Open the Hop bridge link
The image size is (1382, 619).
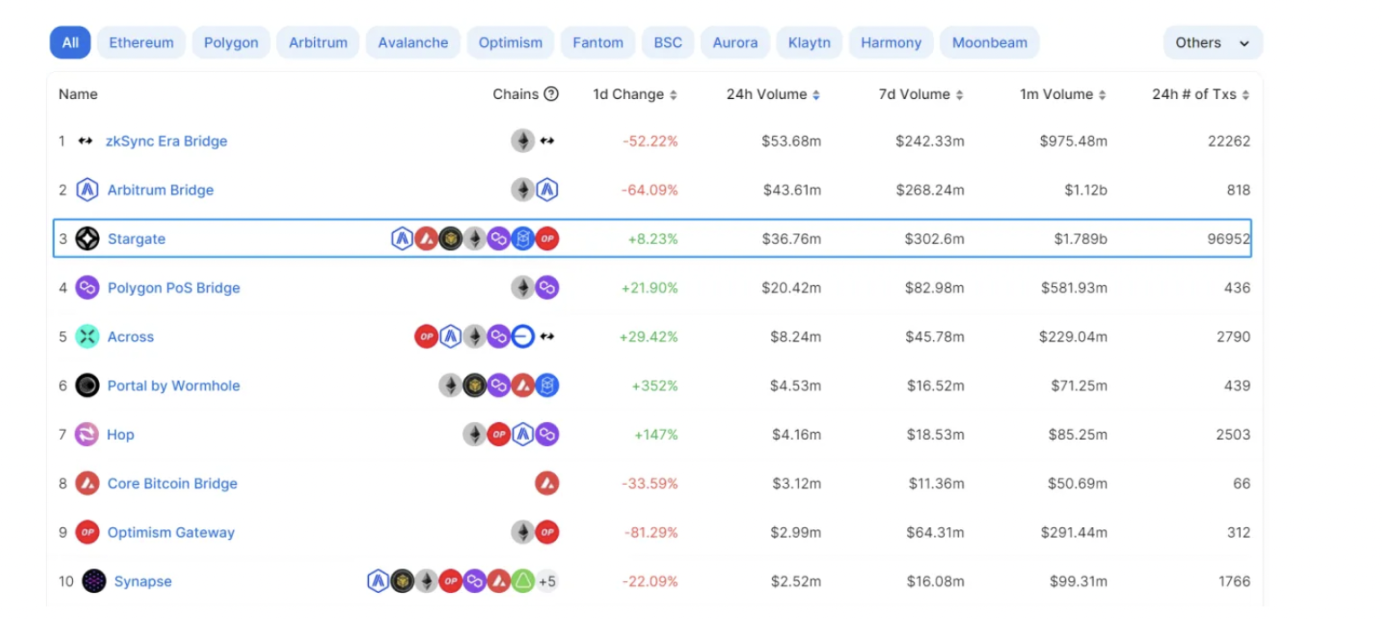(x=121, y=435)
